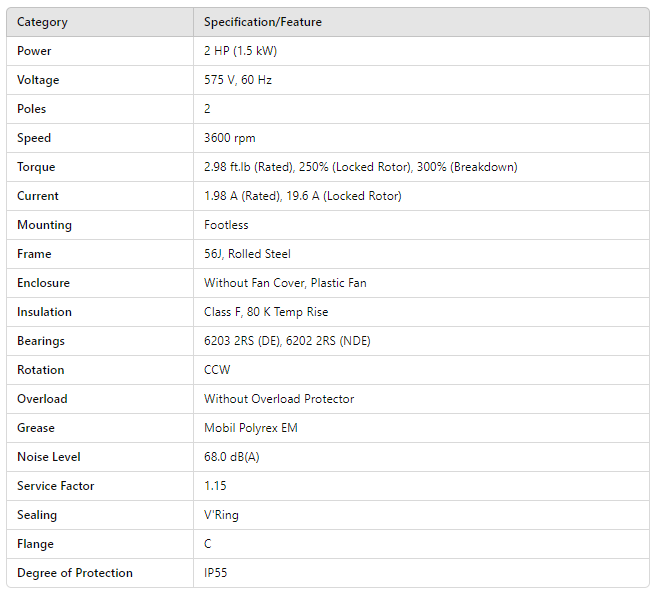Select the IP55 protection value
Image resolution: width=659 pixels, height=594 pixels.
(216, 573)
